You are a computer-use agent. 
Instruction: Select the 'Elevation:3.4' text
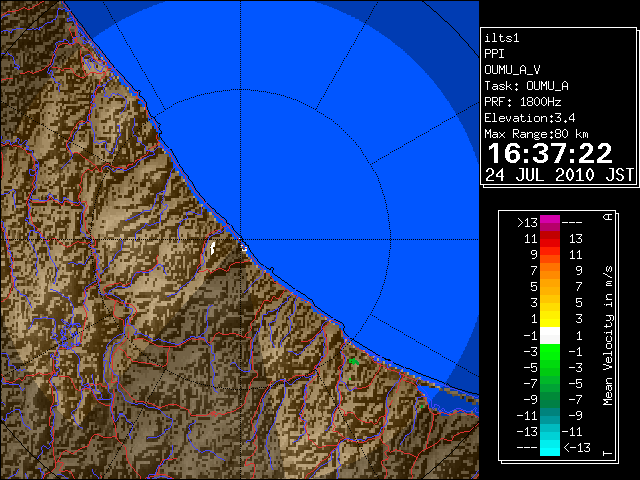click(530, 118)
